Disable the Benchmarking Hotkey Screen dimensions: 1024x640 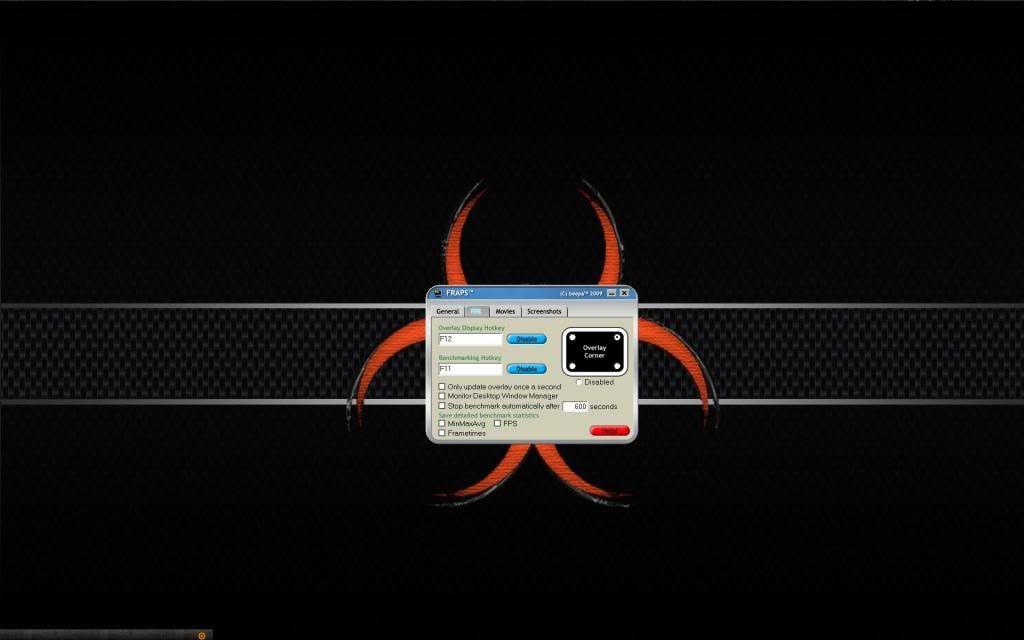(526, 369)
